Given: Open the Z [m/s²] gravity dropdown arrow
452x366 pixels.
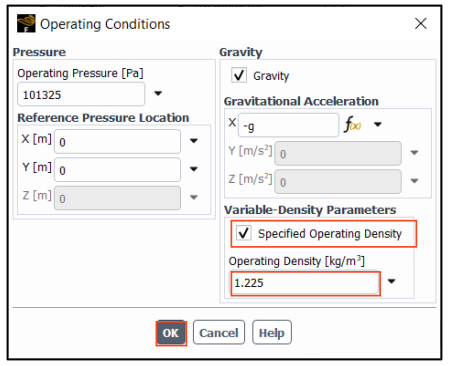Looking at the screenshot, I should click(414, 181).
